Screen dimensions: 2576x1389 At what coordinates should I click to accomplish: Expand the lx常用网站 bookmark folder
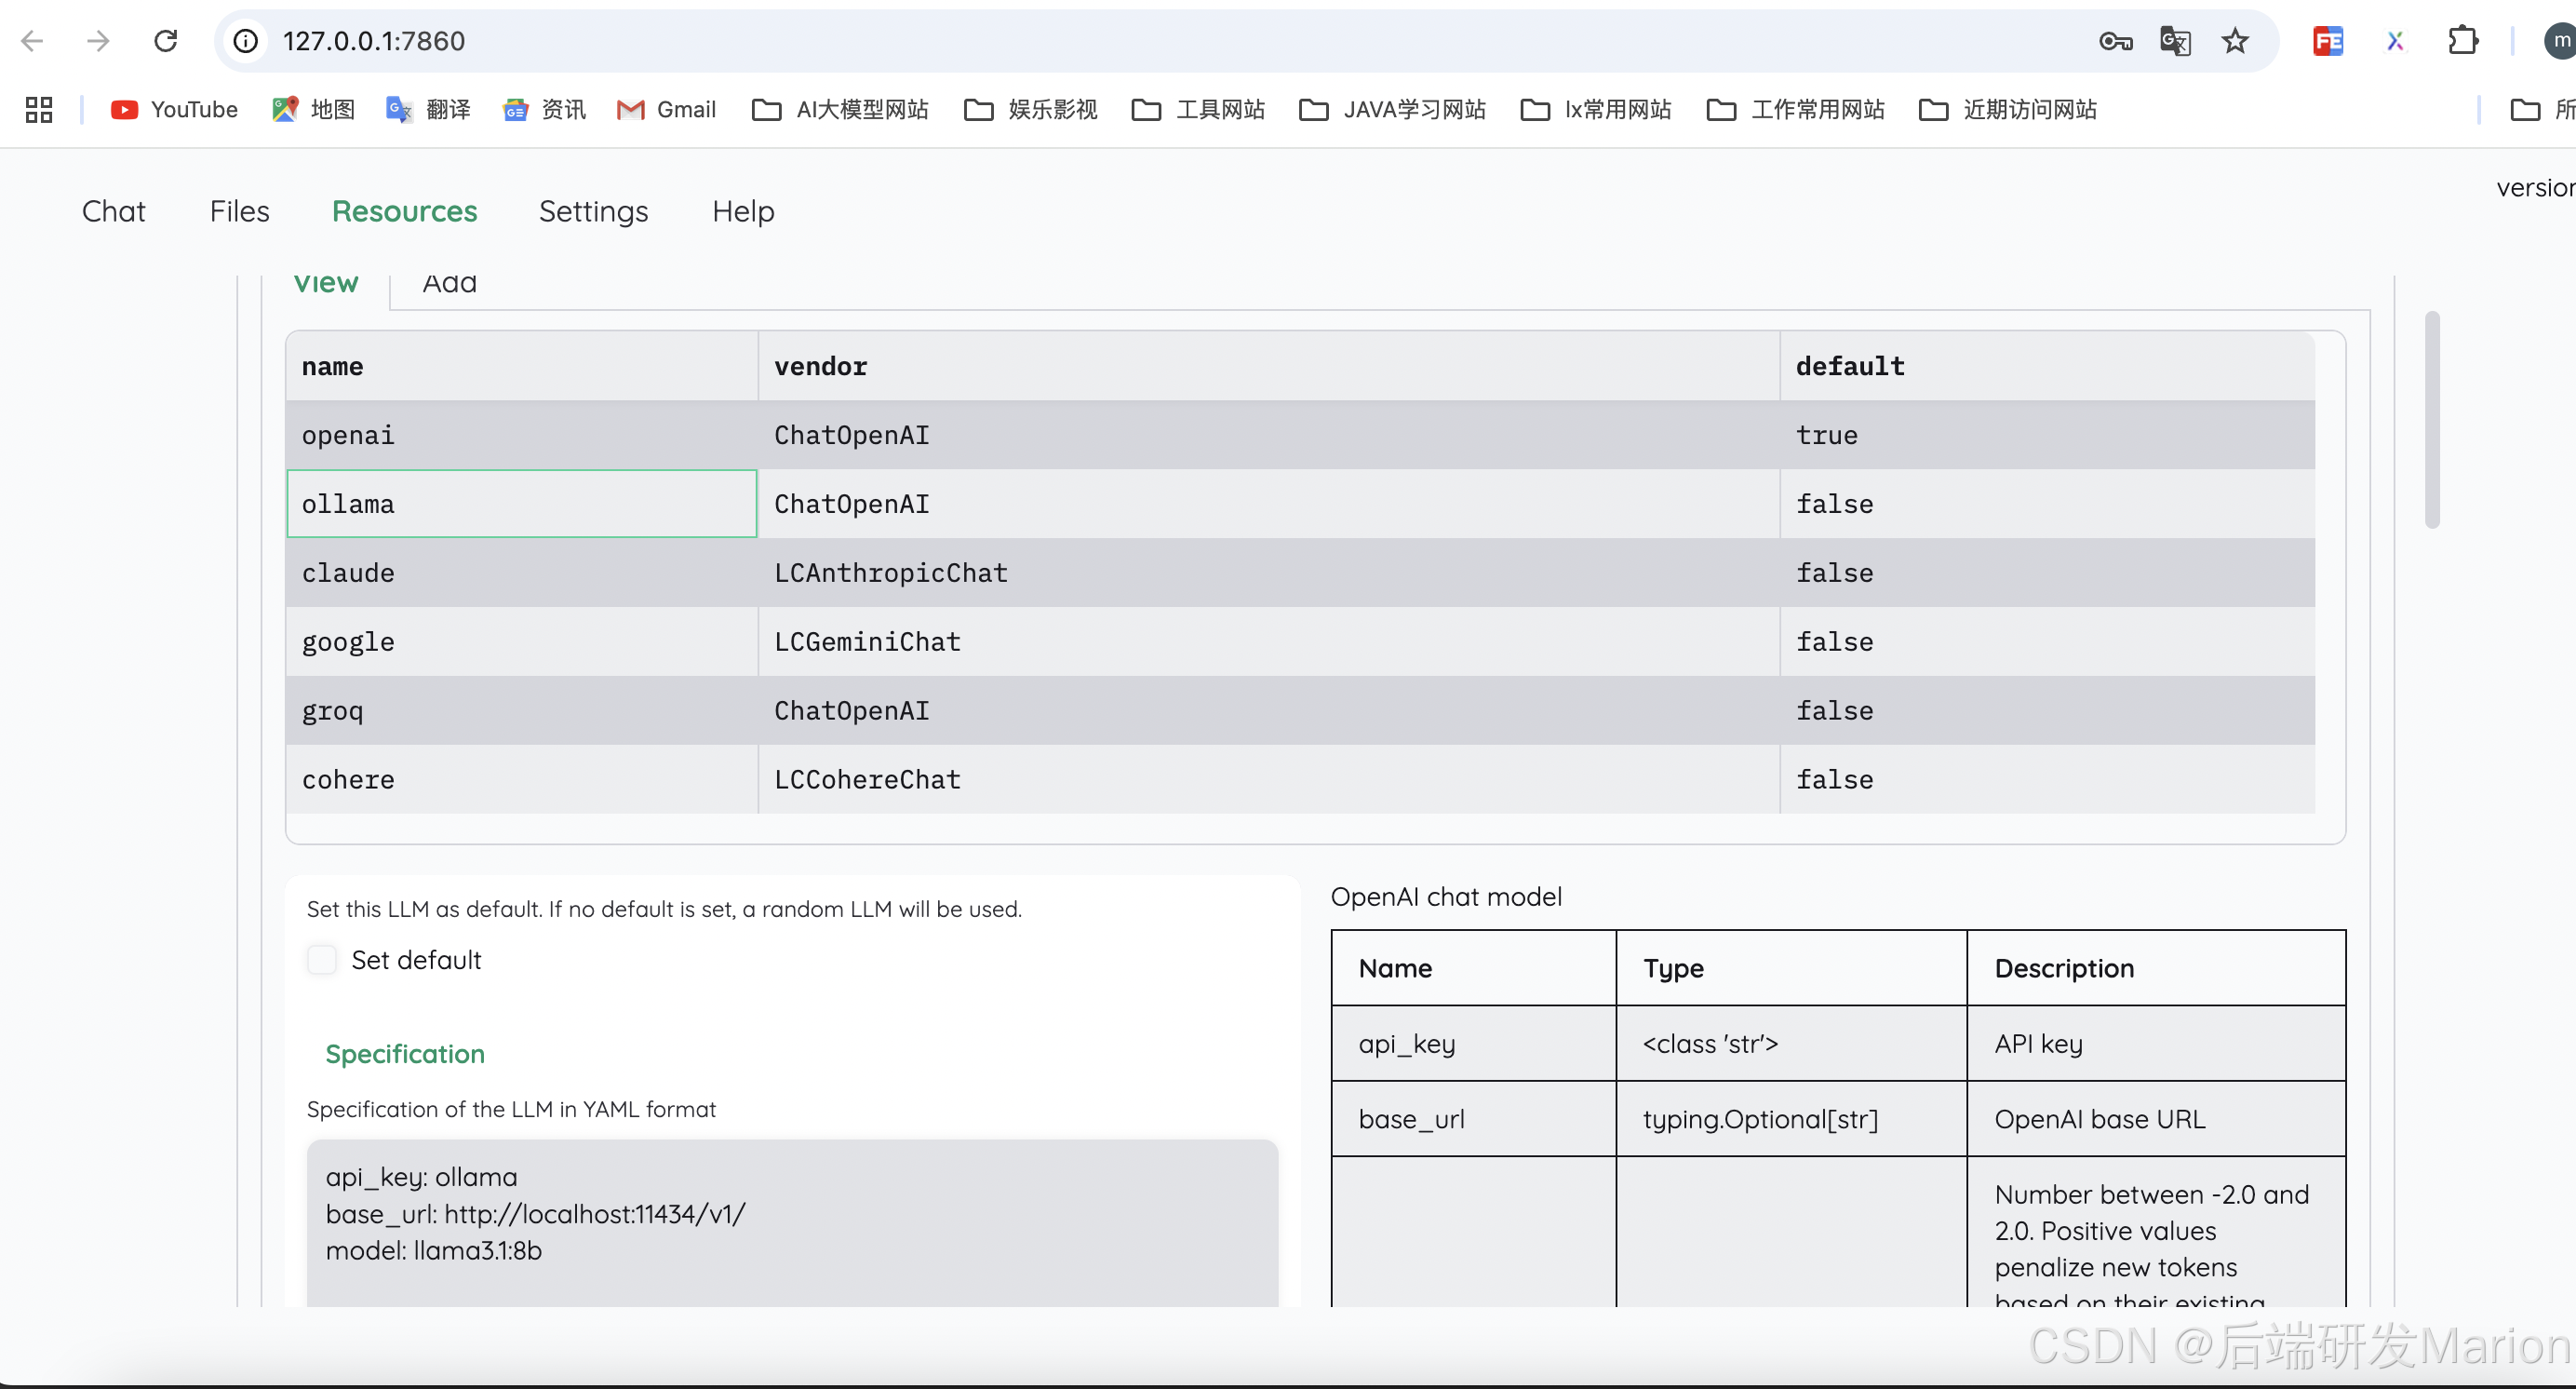point(1596,110)
